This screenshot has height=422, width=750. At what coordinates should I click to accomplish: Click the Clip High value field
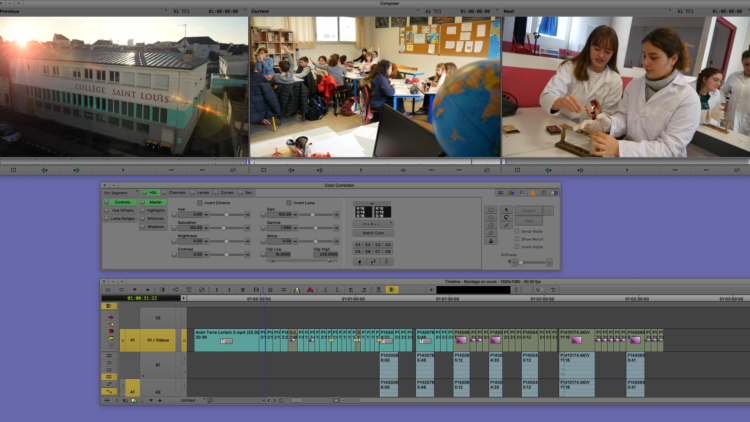coord(326,255)
